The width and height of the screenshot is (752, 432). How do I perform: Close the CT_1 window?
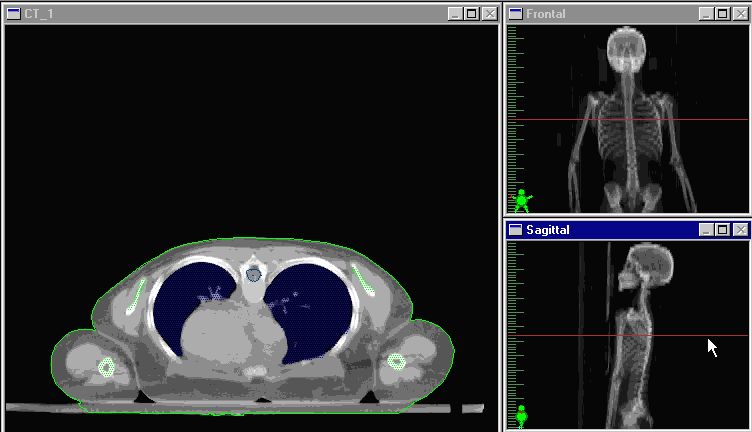[x=490, y=14]
